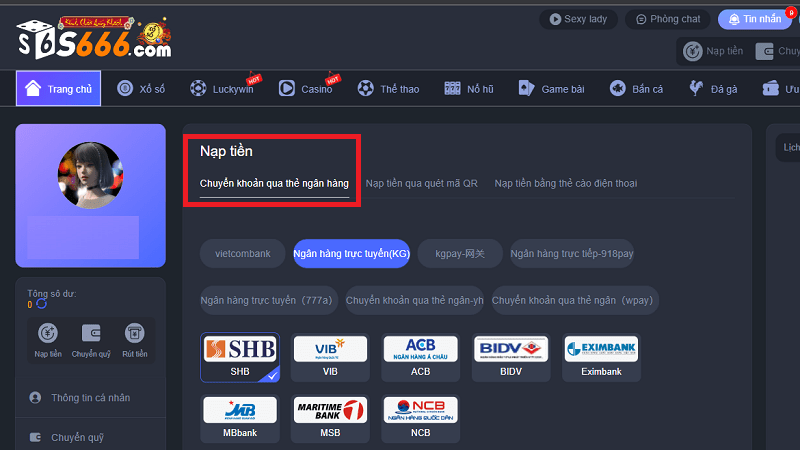
Task: Click the Thông tin cá nhân person icon
Action: tap(35, 397)
